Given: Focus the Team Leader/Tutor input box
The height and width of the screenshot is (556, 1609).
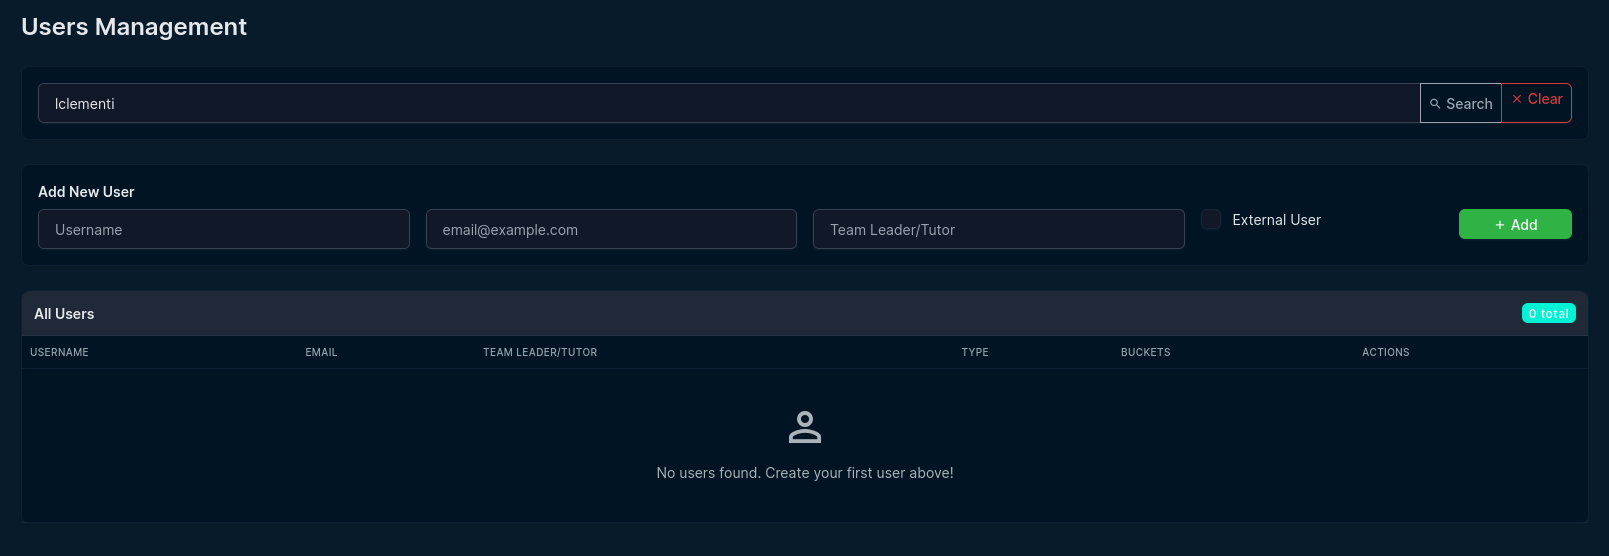Looking at the screenshot, I should (998, 229).
